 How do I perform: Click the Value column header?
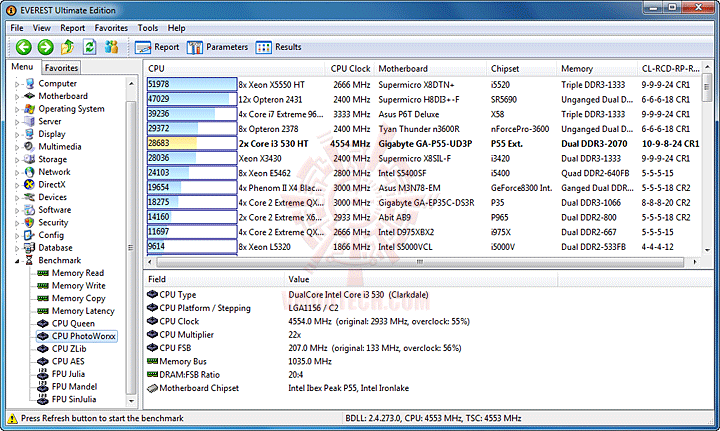pyautogui.click(x=421, y=279)
